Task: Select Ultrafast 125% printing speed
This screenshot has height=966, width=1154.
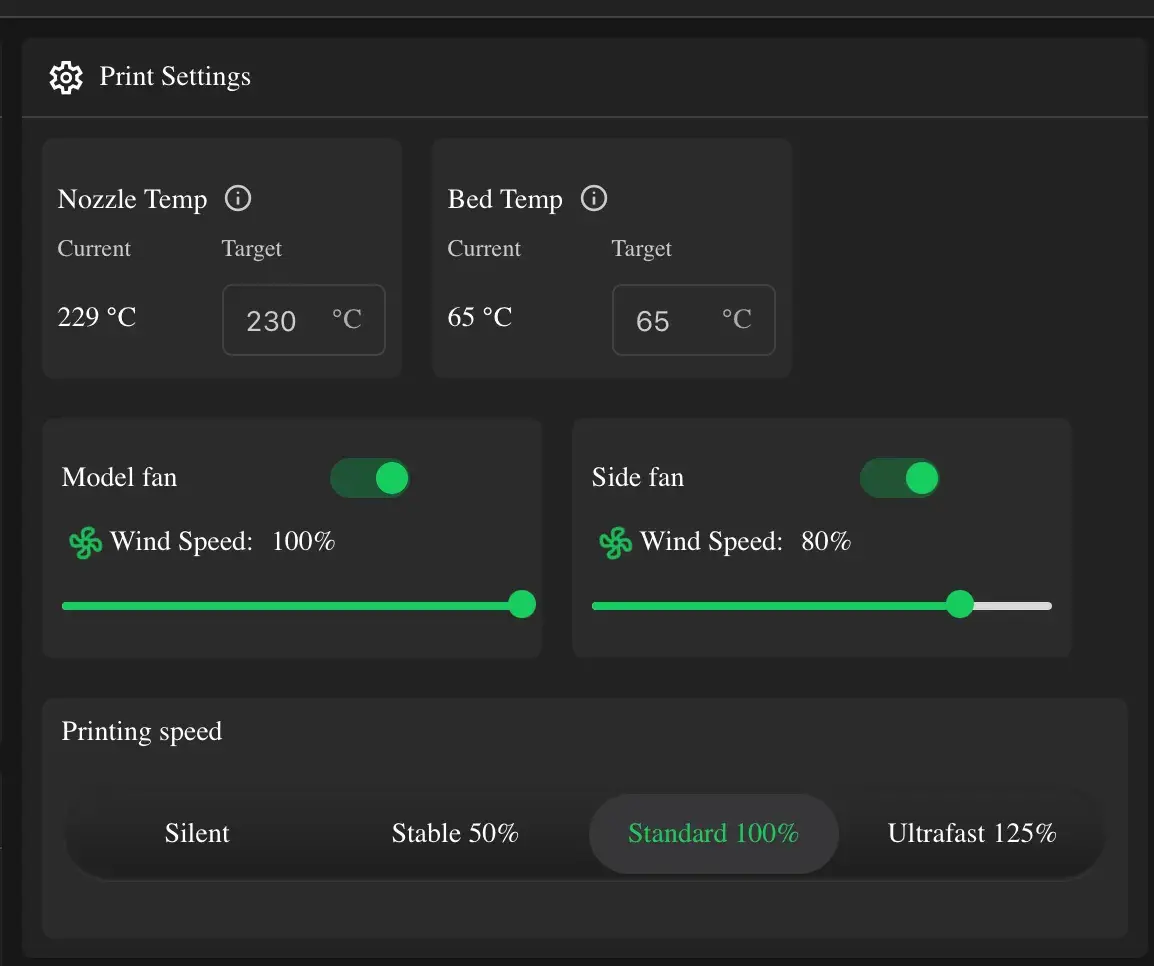Action: 971,834
